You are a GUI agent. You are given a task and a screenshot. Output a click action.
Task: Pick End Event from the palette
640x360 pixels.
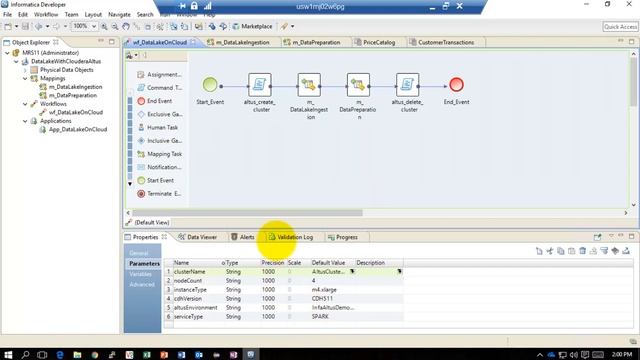point(155,101)
